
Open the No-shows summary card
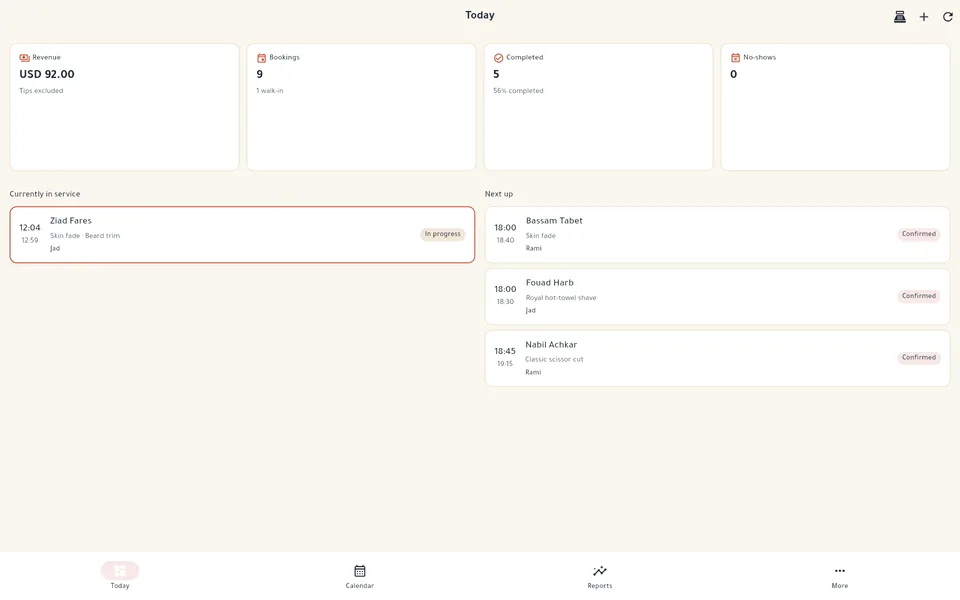pyautogui.click(x=835, y=107)
